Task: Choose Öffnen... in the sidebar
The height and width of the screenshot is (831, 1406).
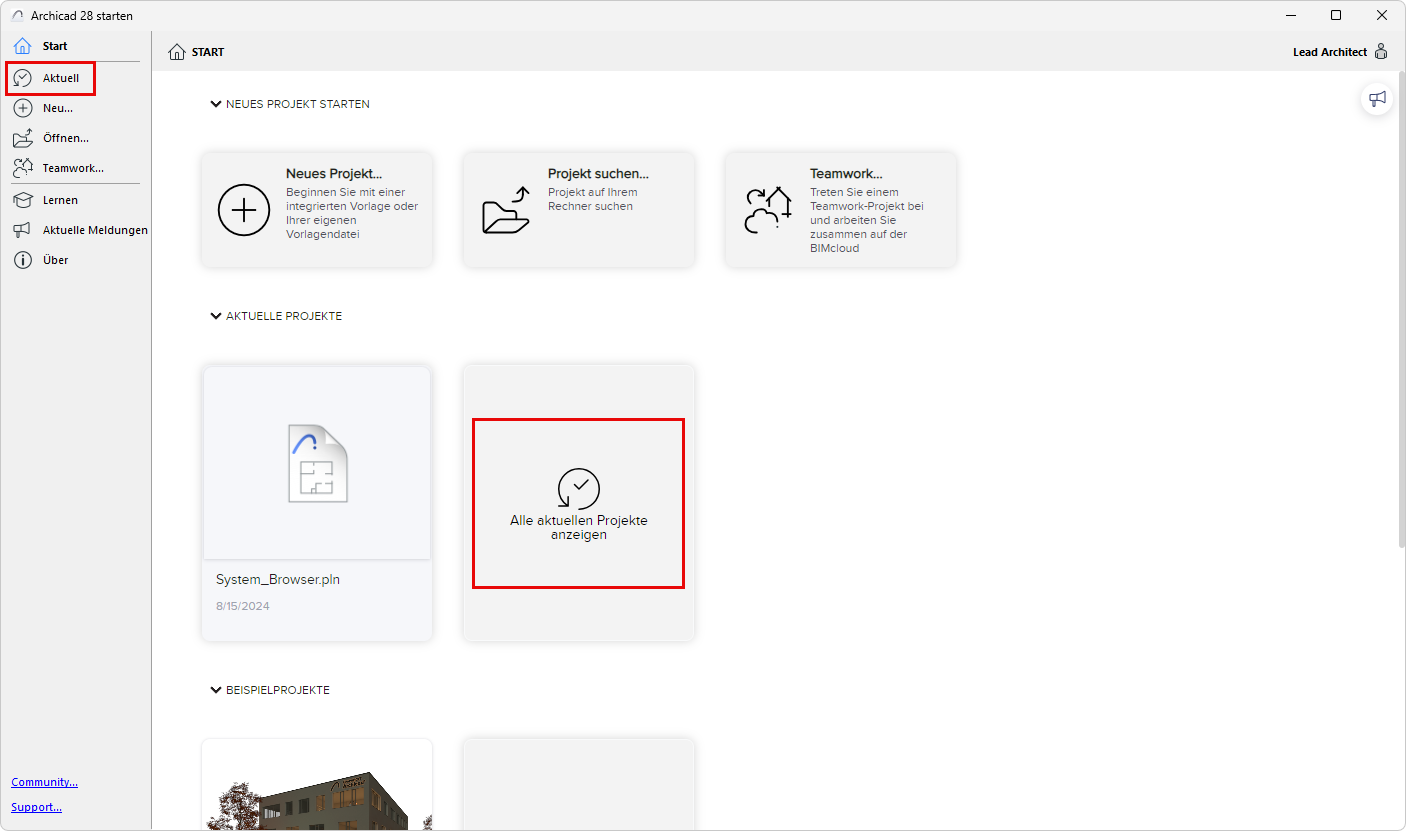Action: (x=66, y=138)
